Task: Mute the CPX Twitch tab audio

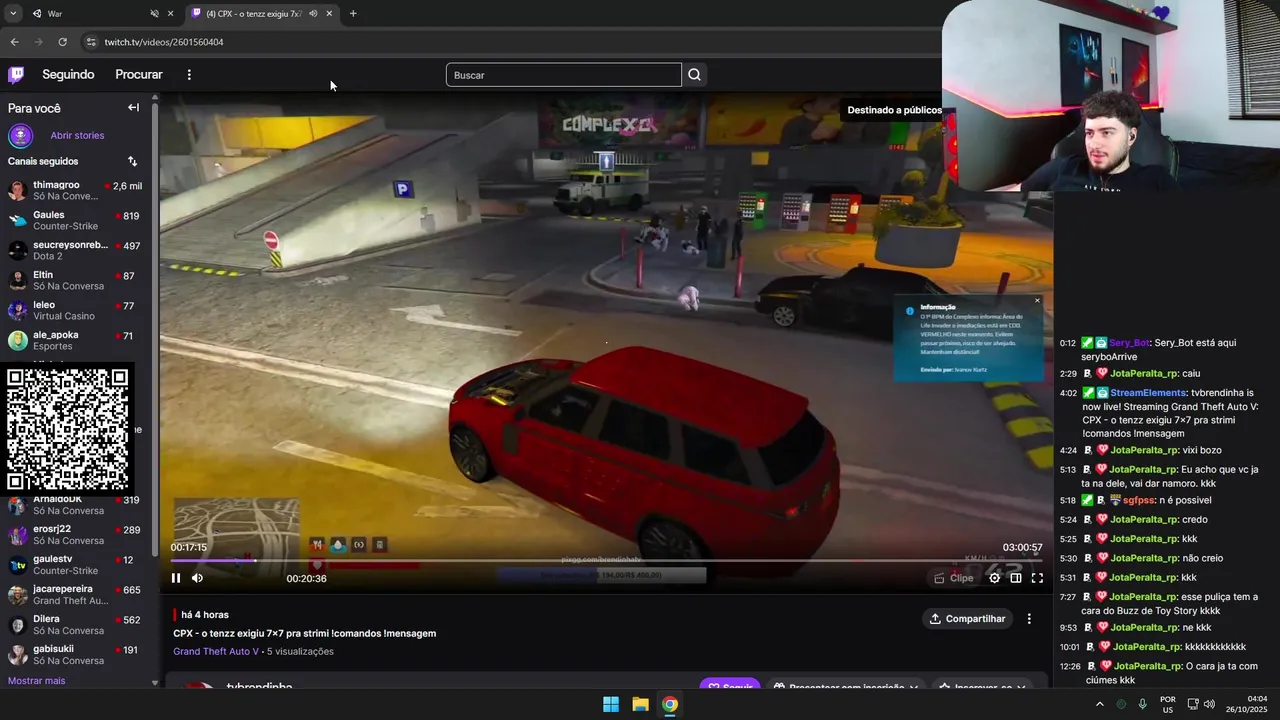Action: pos(313,14)
